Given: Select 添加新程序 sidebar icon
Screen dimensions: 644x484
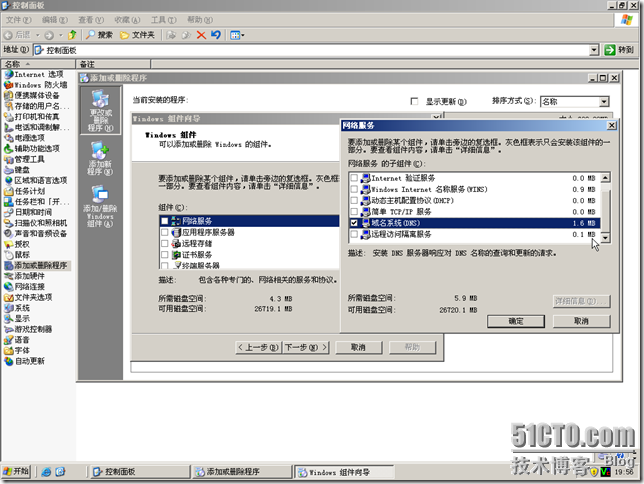Looking at the screenshot, I should point(100,158).
